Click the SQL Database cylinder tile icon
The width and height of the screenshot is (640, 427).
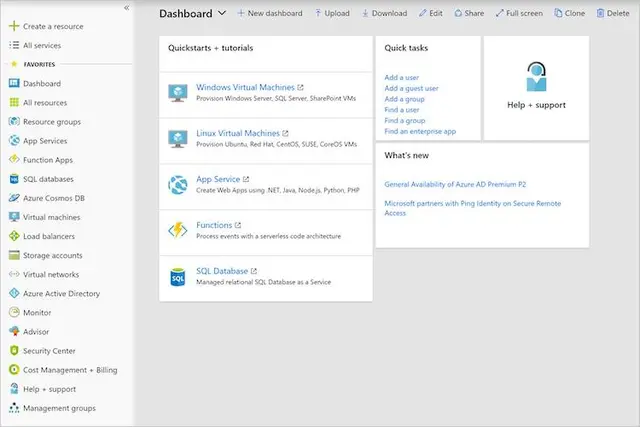(x=178, y=277)
